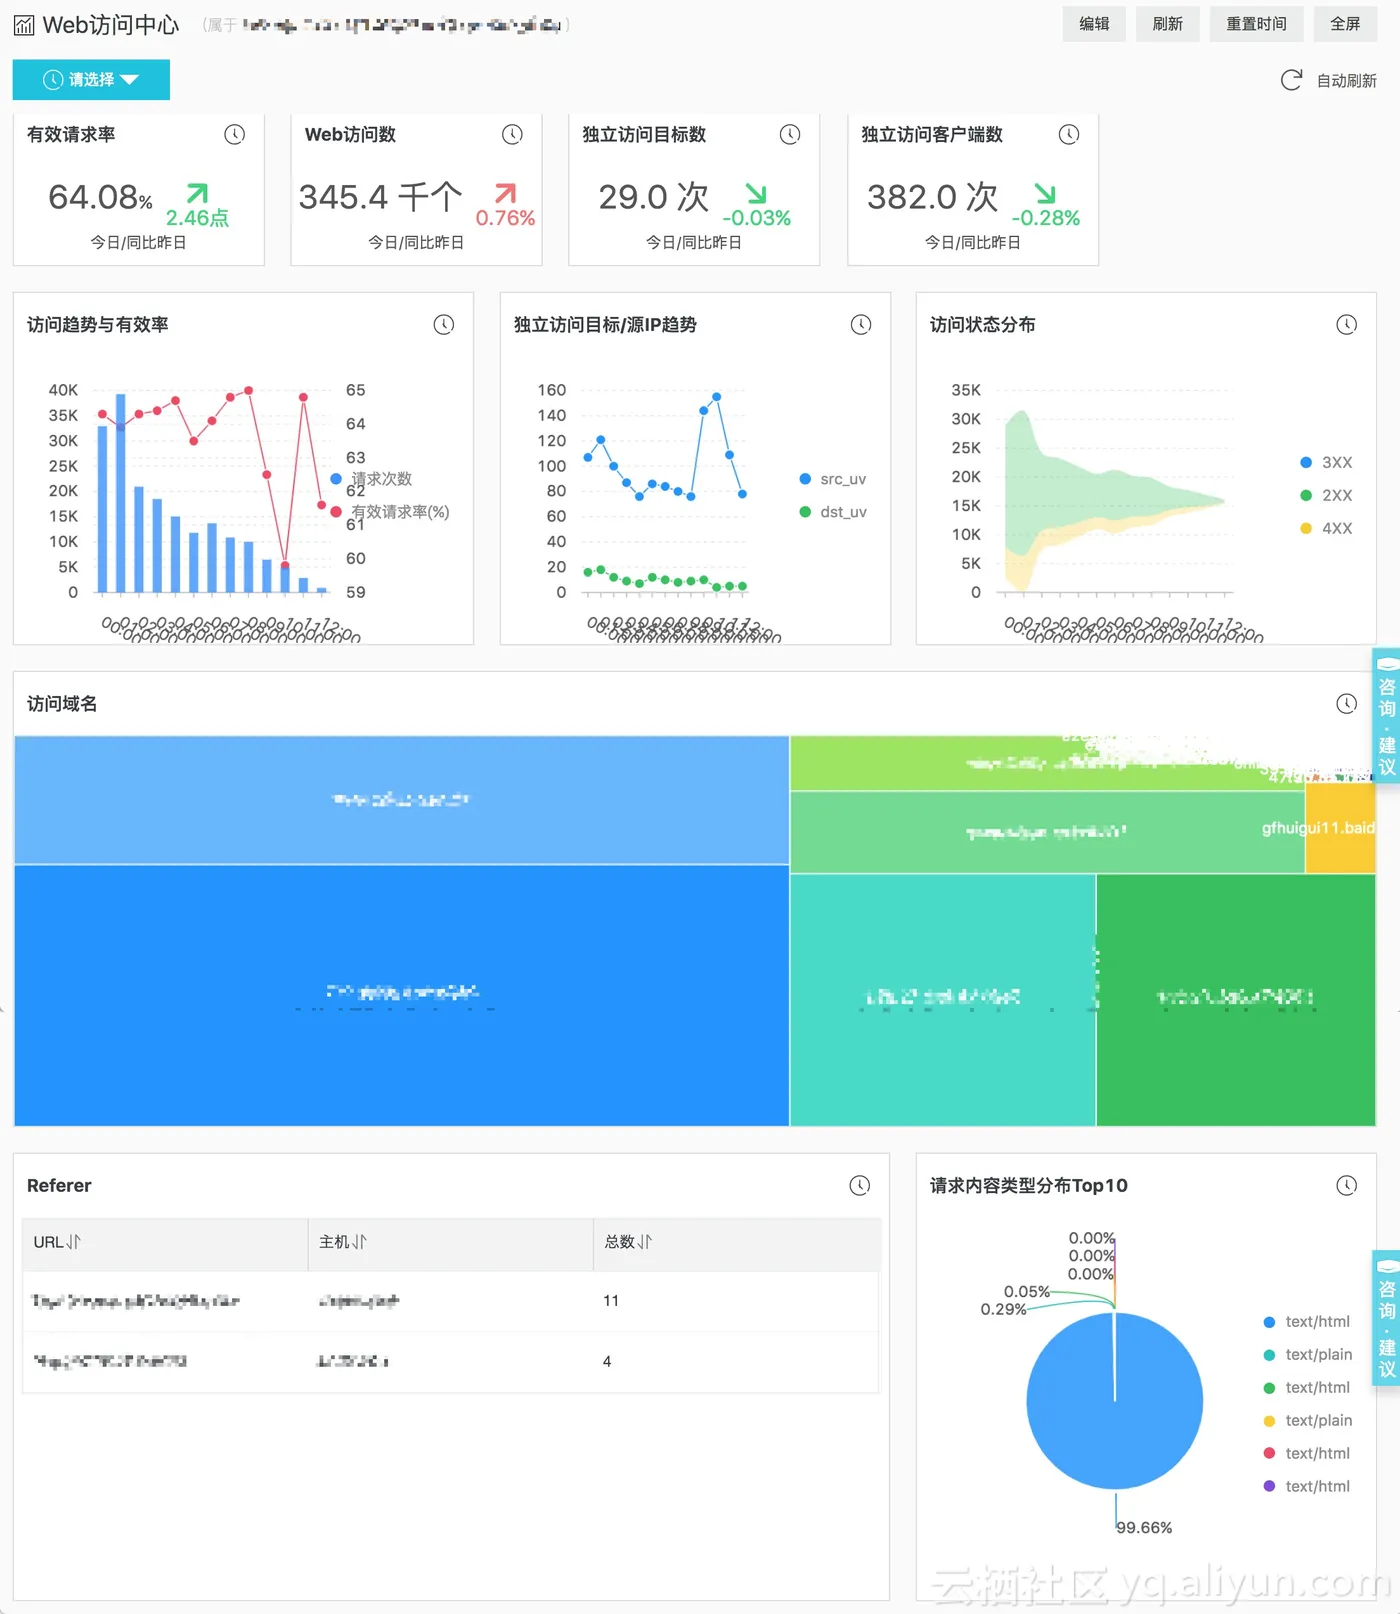
Task: Toggle 2XX status in the legend
Action: [x=1326, y=495]
